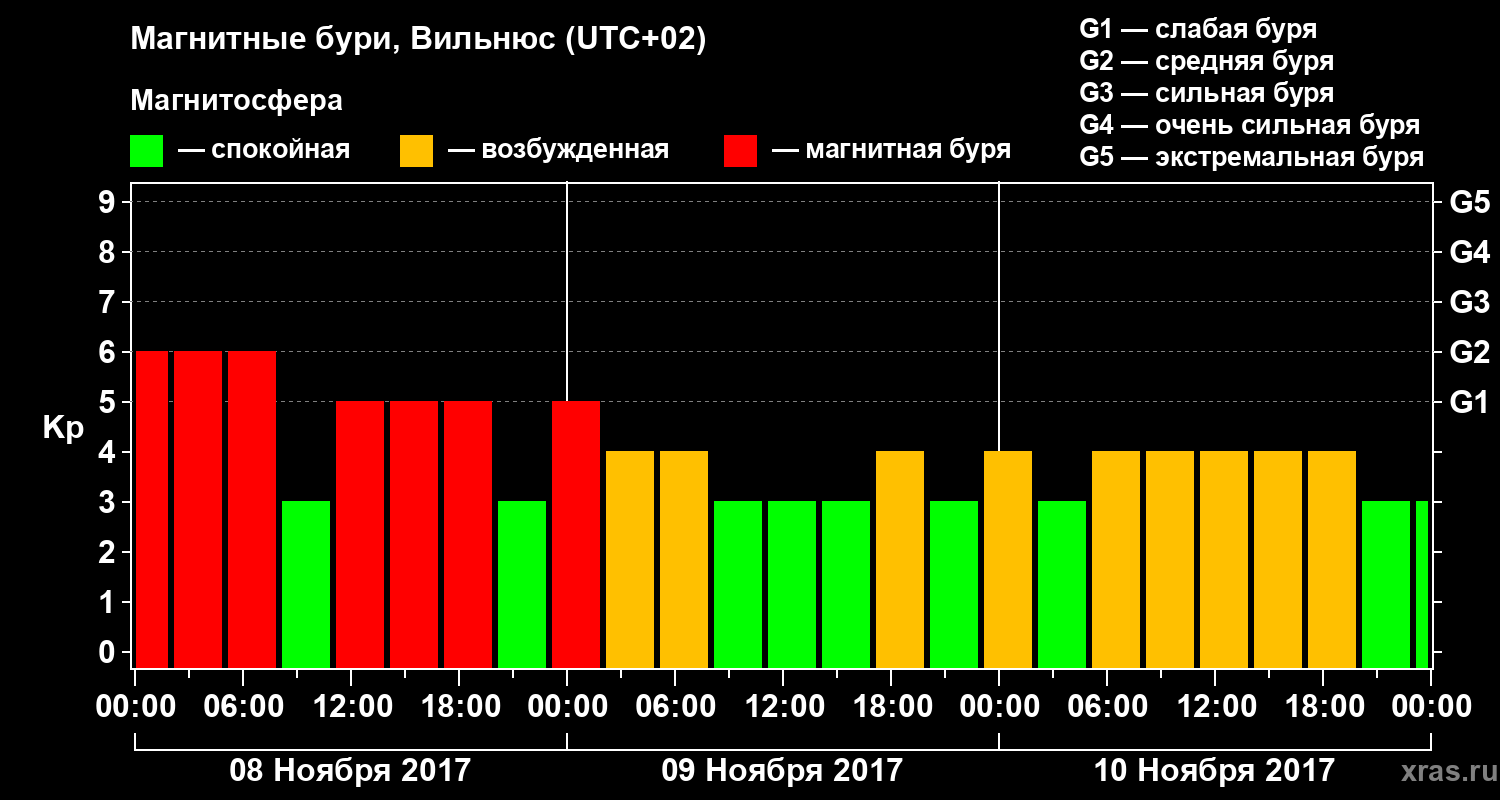Screen dimensions: 1500x800
Task: Select the date label '09 Ноября 2017'
Action: tap(782, 771)
